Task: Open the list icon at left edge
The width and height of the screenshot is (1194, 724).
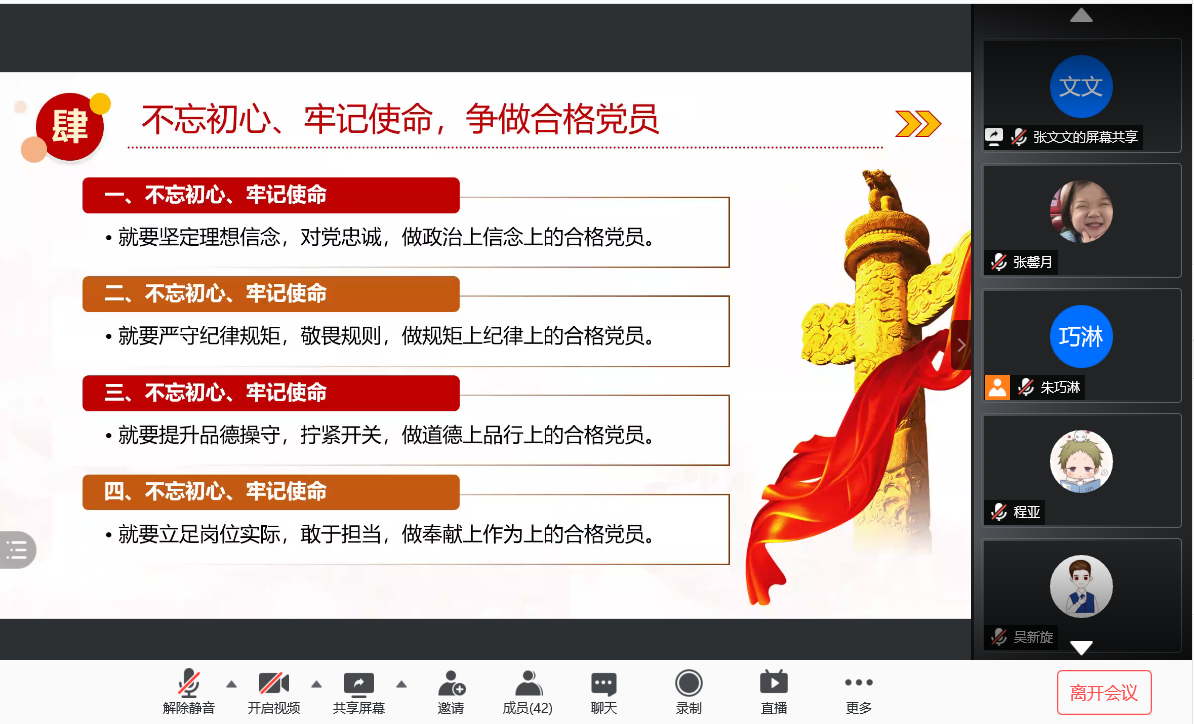Action: coord(16,549)
